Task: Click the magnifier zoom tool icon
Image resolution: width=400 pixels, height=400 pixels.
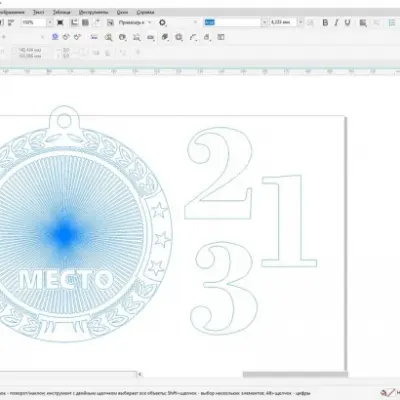Action: click(x=108, y=37)
